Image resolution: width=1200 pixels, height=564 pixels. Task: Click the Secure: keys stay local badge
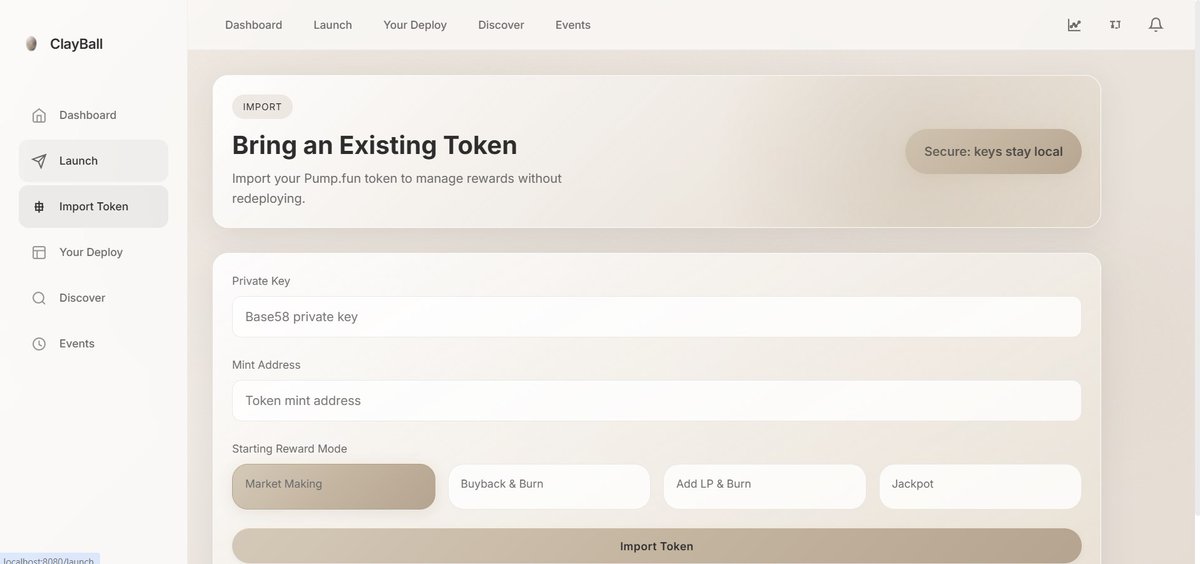tap(993, 152)
